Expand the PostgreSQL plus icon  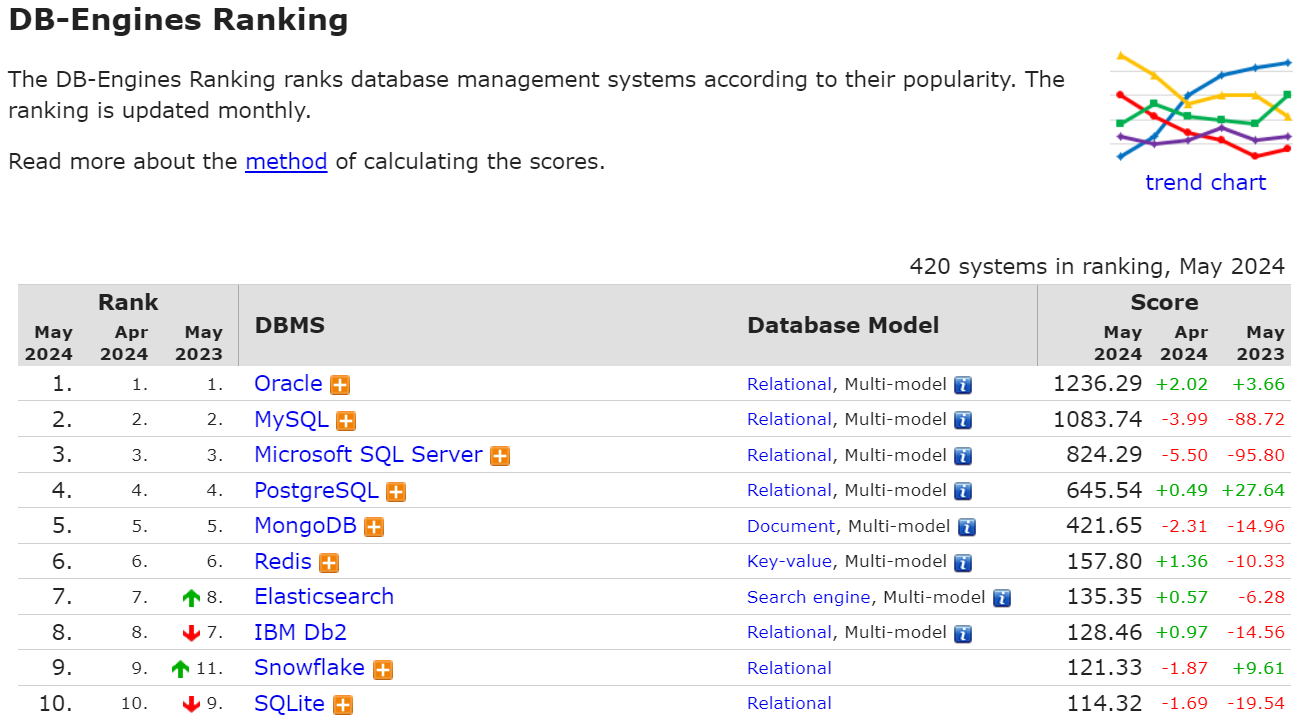click(x=396, y=492)
